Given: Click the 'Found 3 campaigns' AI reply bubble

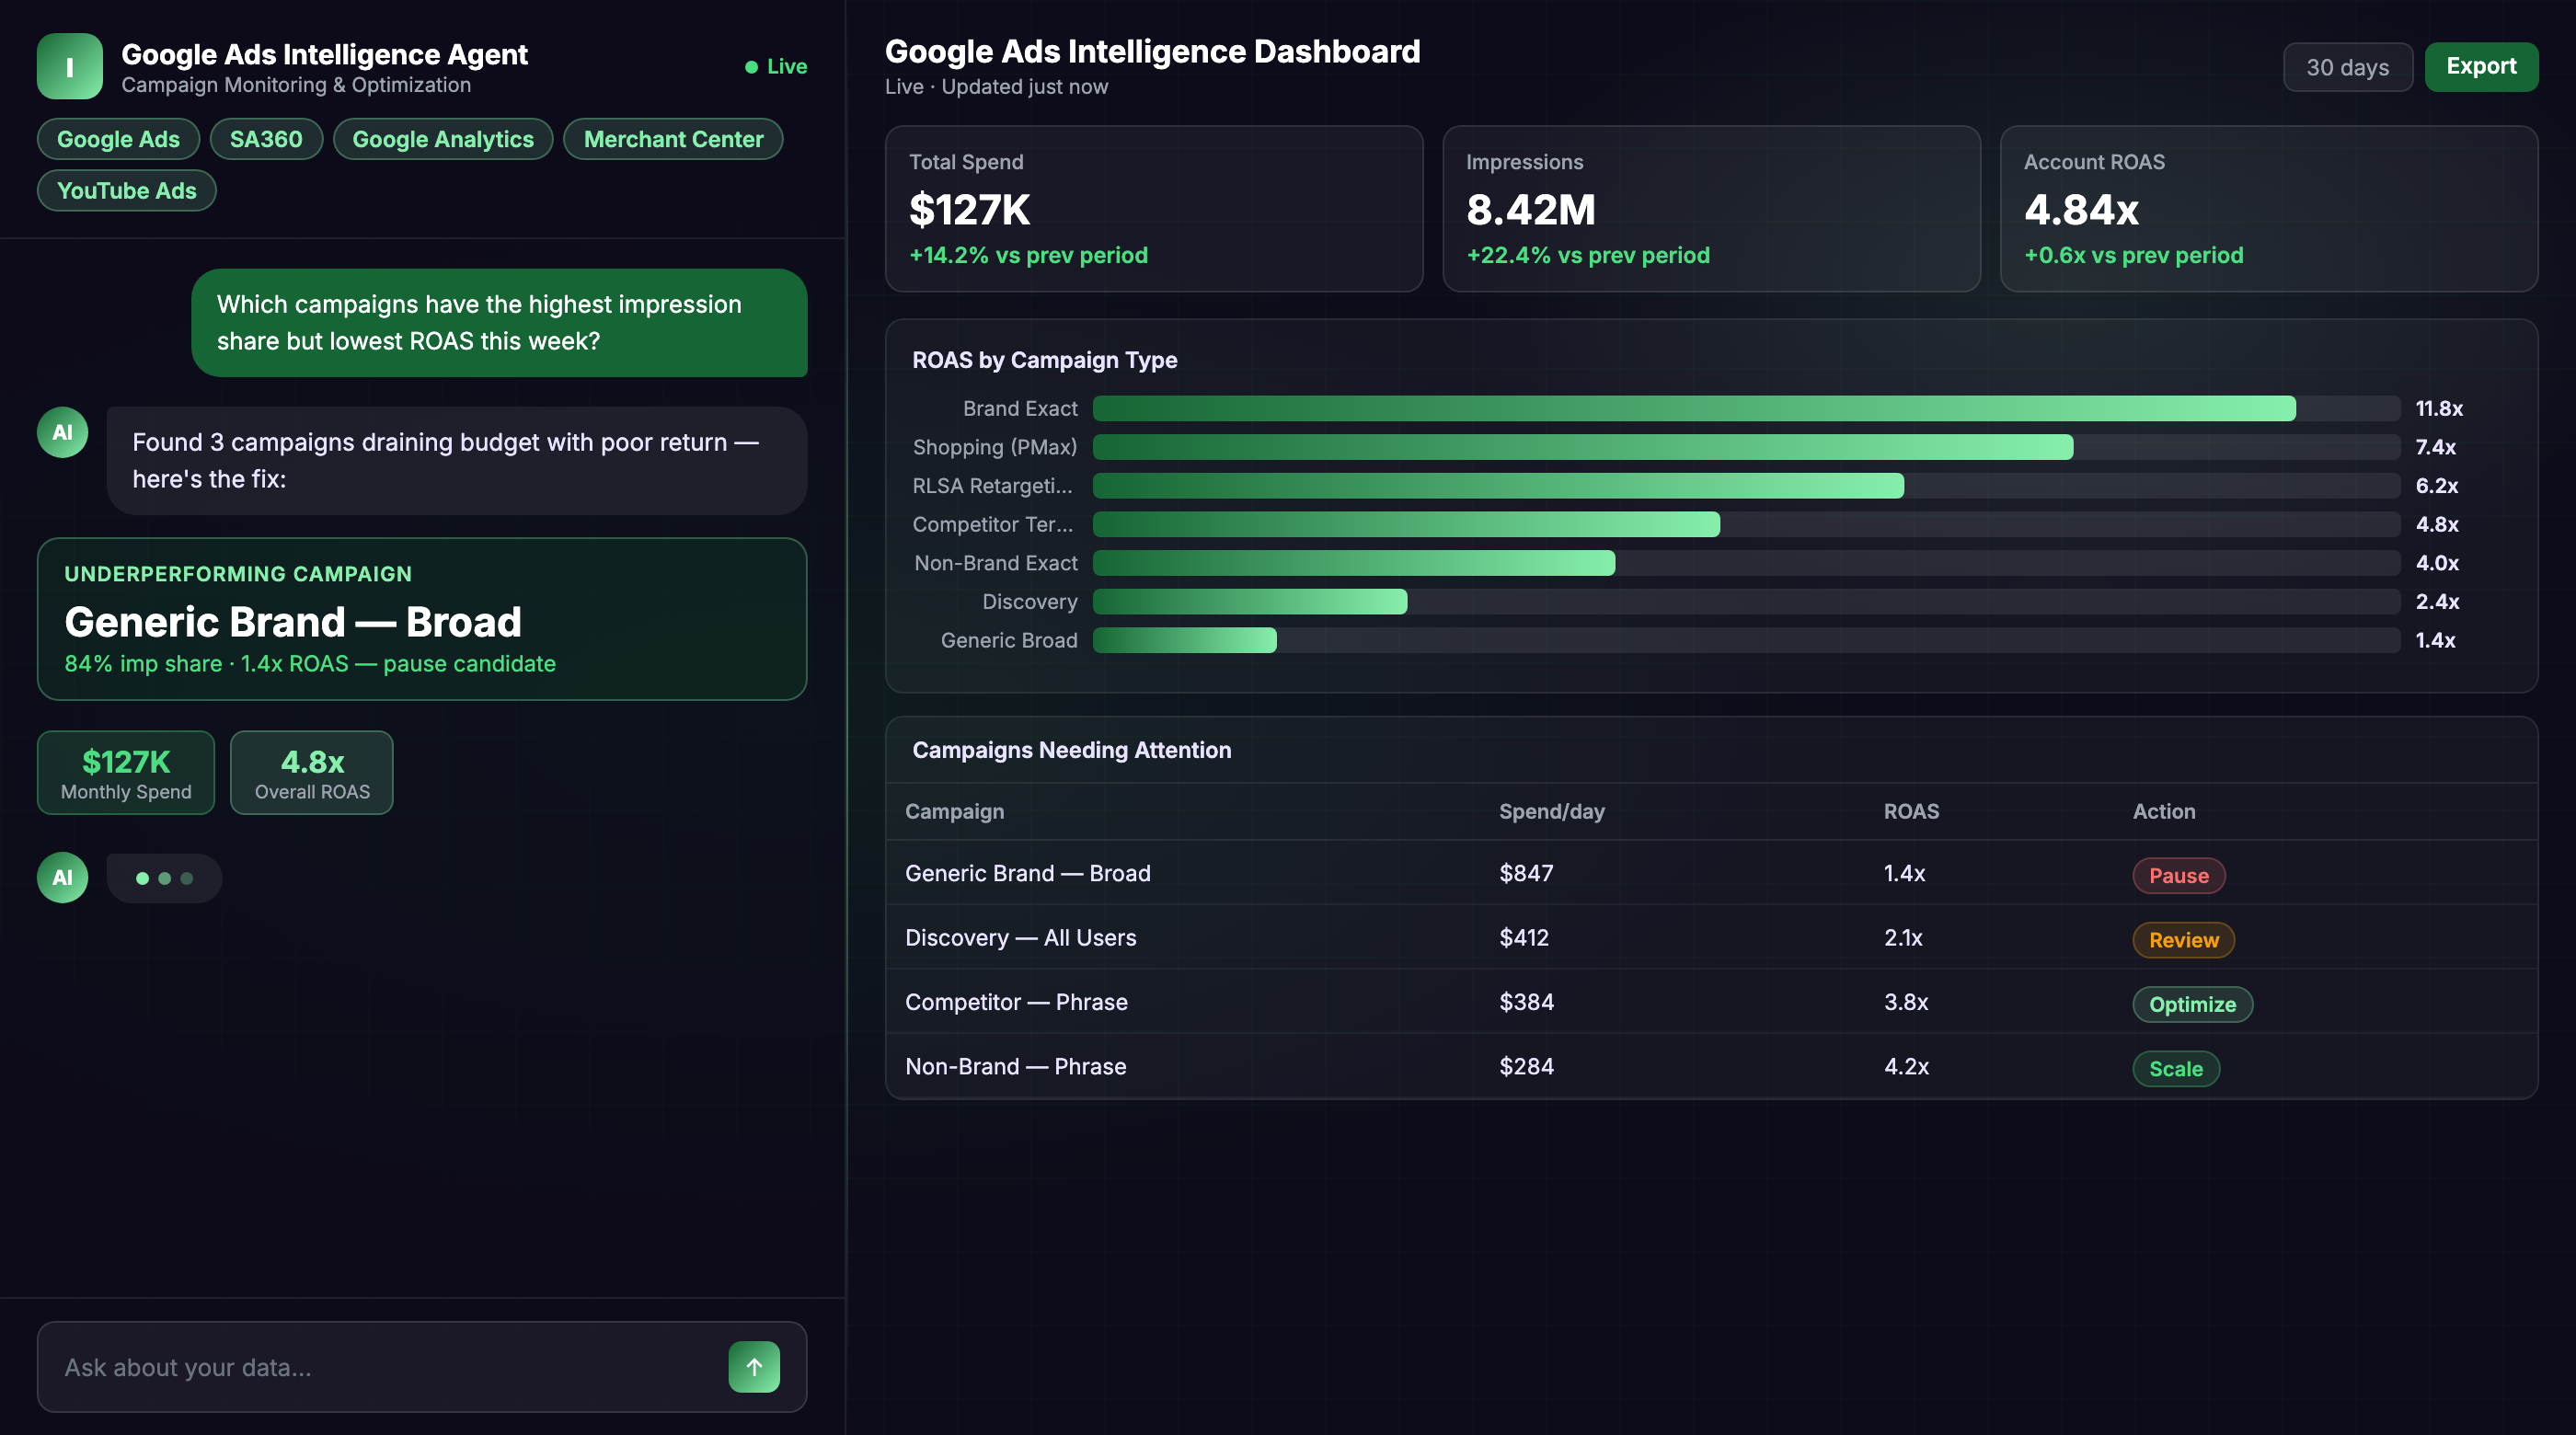Looking at the screenshot, I should pos(457,461).
